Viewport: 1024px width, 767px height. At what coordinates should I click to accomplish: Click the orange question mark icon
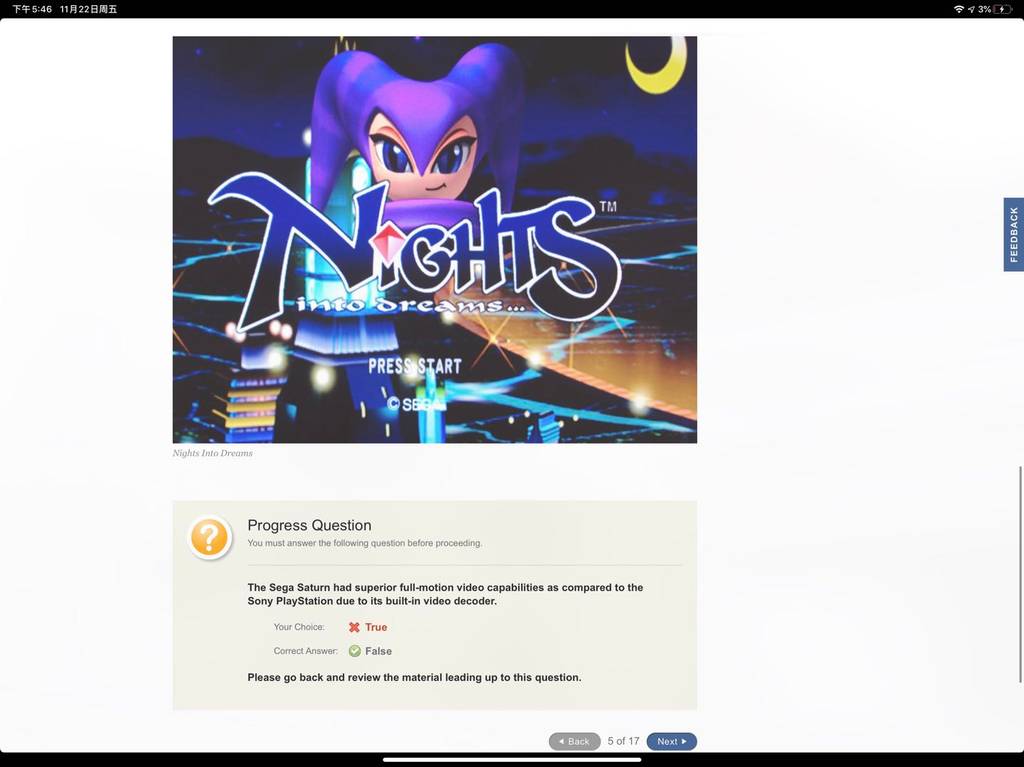tap(209, 537)
